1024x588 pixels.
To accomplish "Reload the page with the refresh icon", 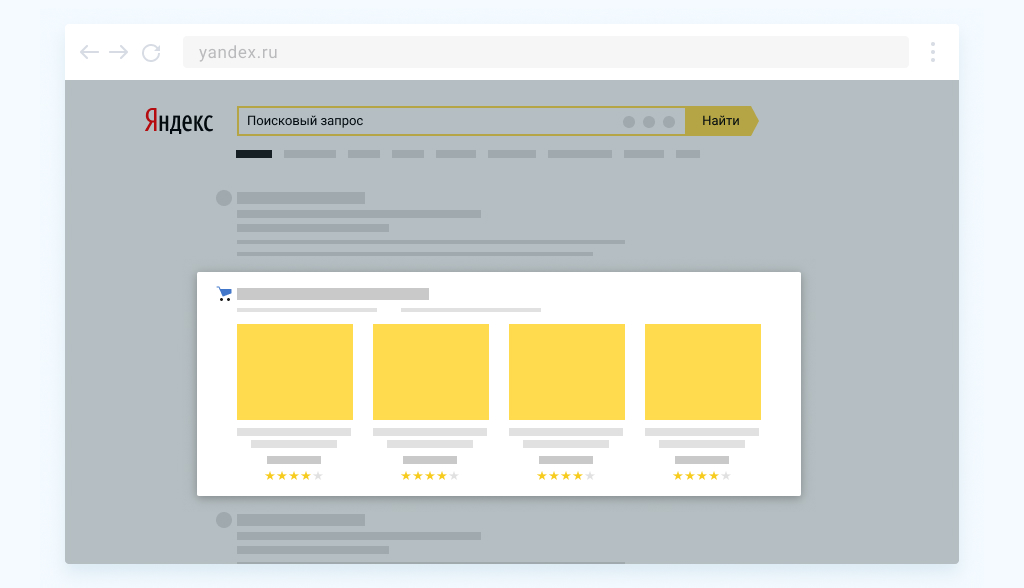I will click(151, 52).
